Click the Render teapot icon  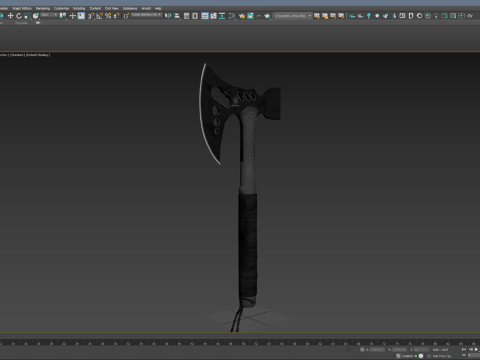[x=267, y=16]
